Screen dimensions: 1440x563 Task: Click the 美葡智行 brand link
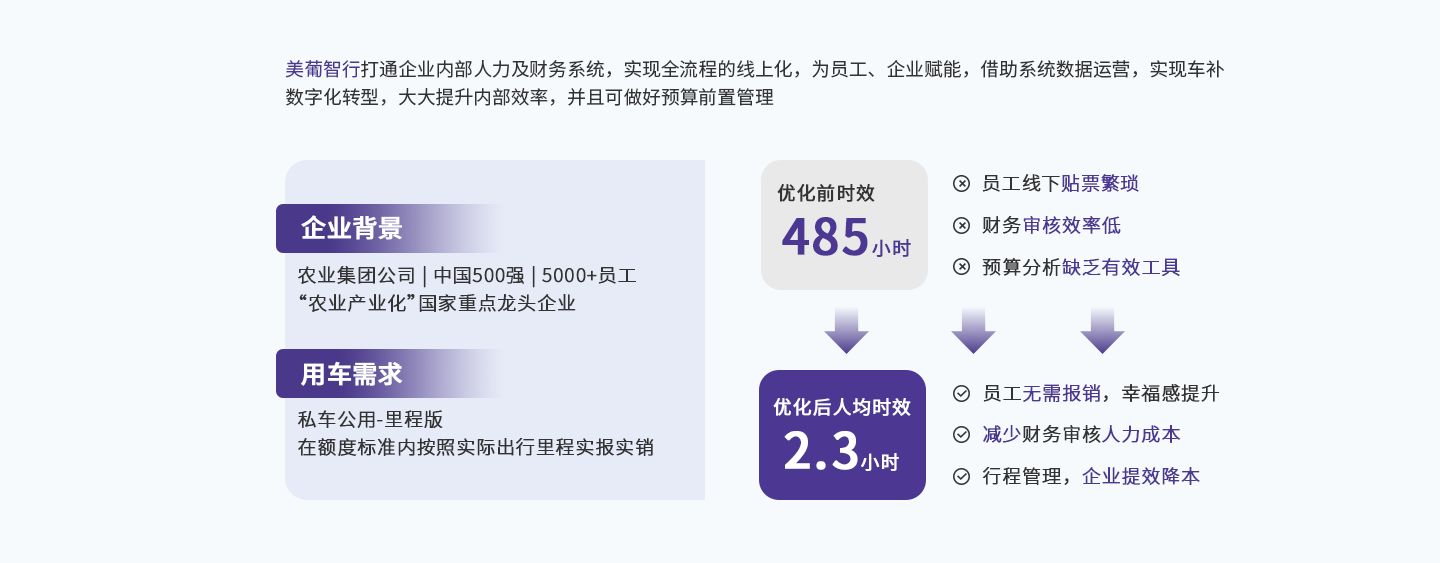tap(322, 69)
